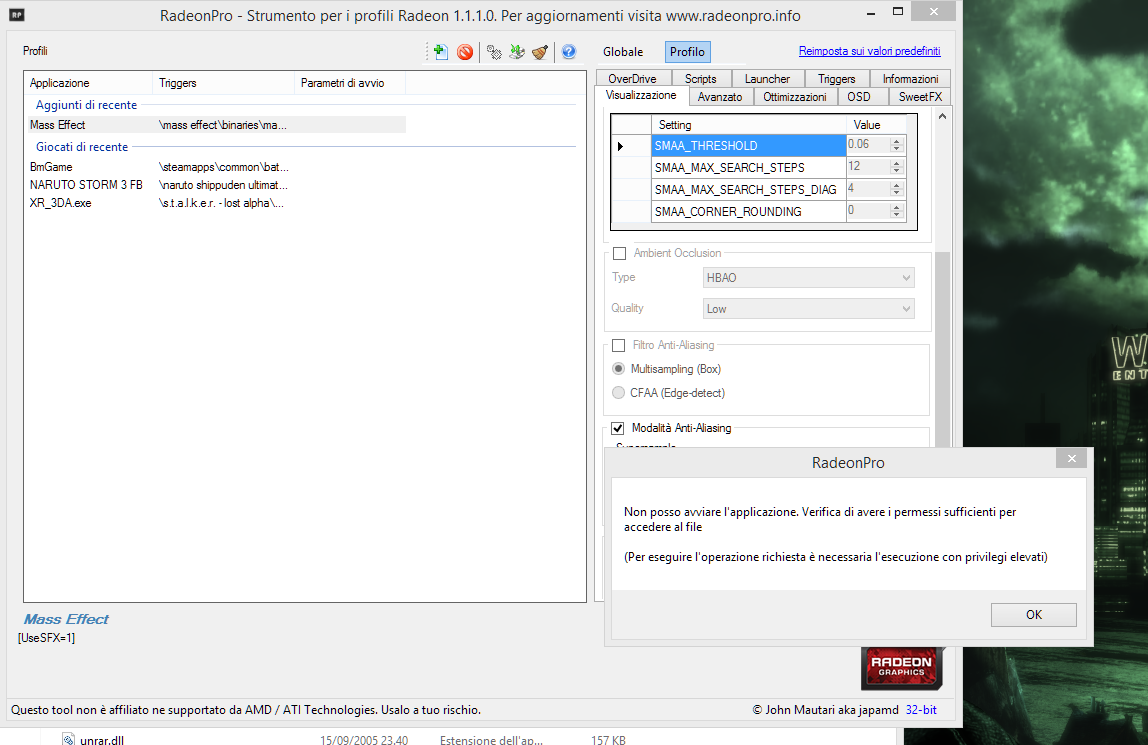Click the Triggers column header in the profile list
Image resolution: width=1148 pixels, height=745 pixels.
coord(223,83)
